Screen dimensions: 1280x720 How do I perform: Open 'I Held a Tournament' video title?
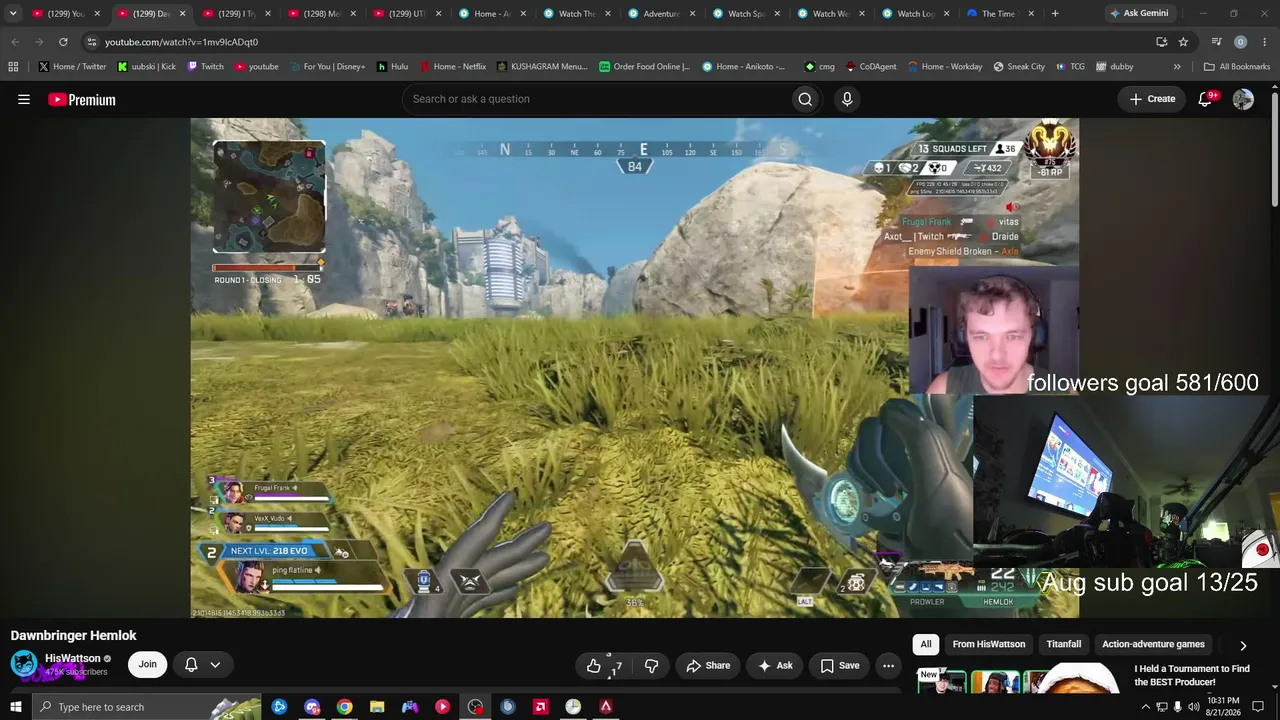click(x=1192, y=676)
